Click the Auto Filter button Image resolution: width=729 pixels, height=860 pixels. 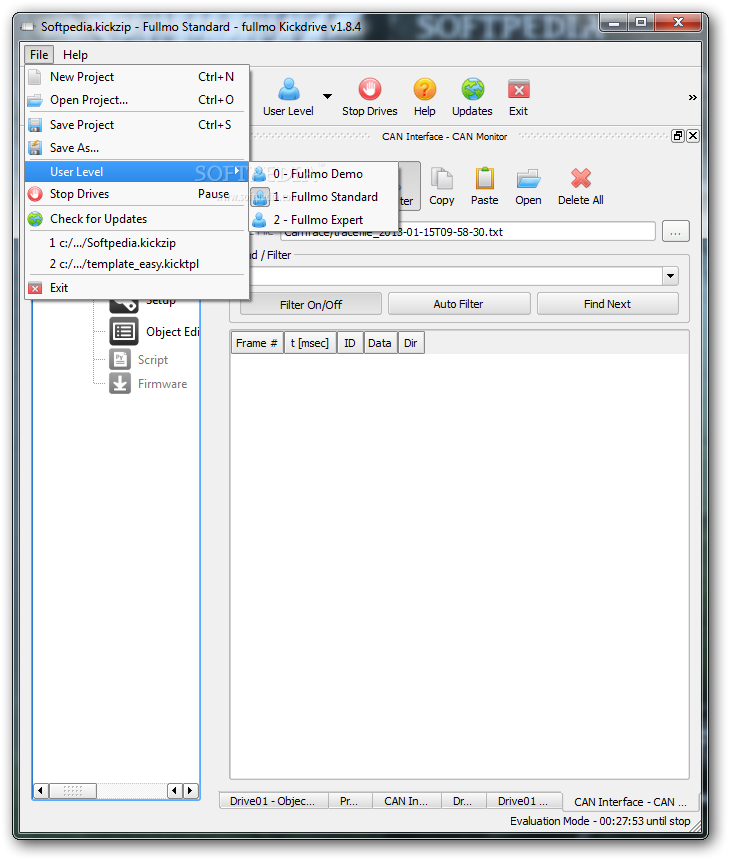click(x=459, y=304)
